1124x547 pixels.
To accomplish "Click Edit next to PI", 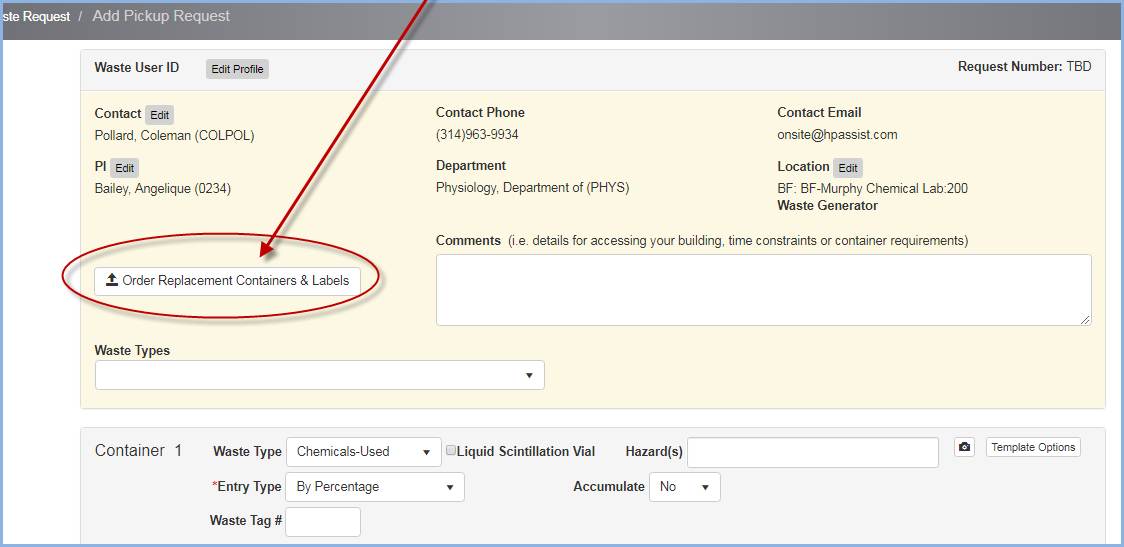I will (x=124, y=168).
